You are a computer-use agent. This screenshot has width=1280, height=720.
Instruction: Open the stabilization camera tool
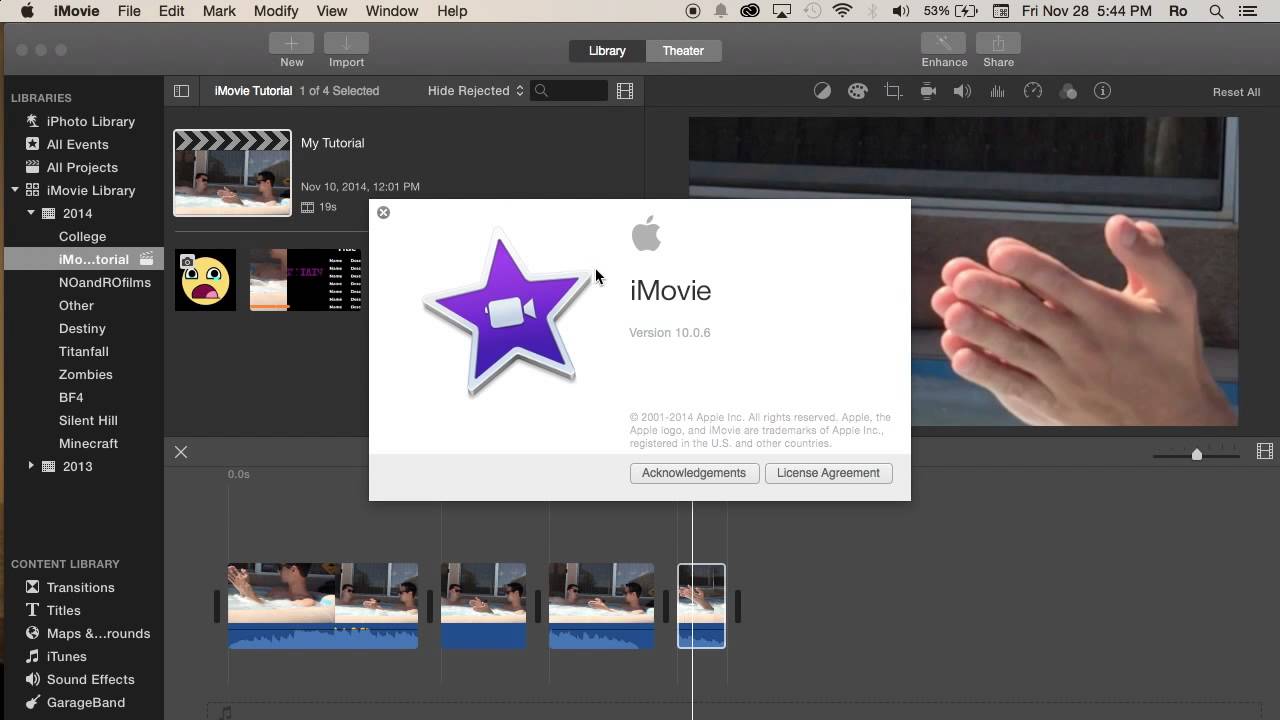928,91
